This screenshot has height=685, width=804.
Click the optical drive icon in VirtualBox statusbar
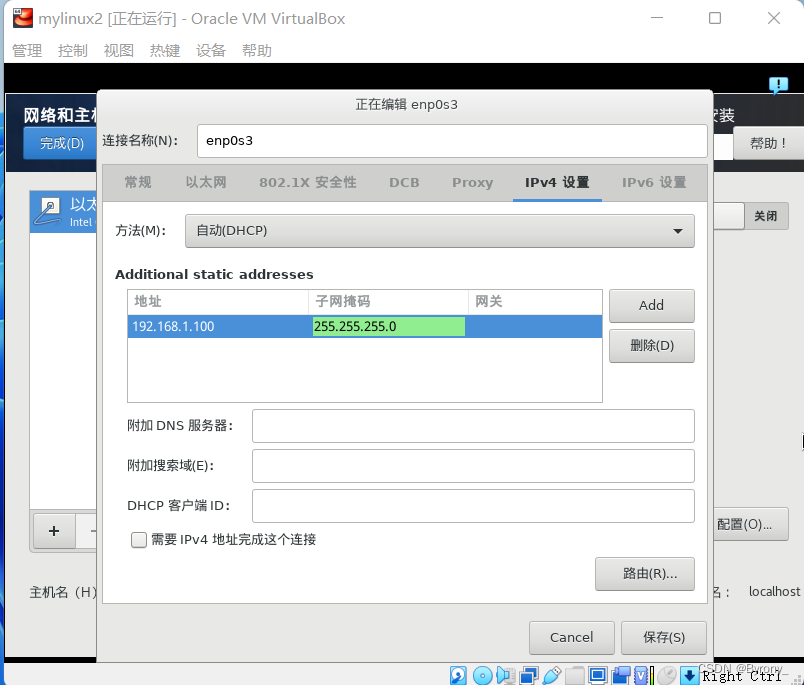click(x=482, y=675)
